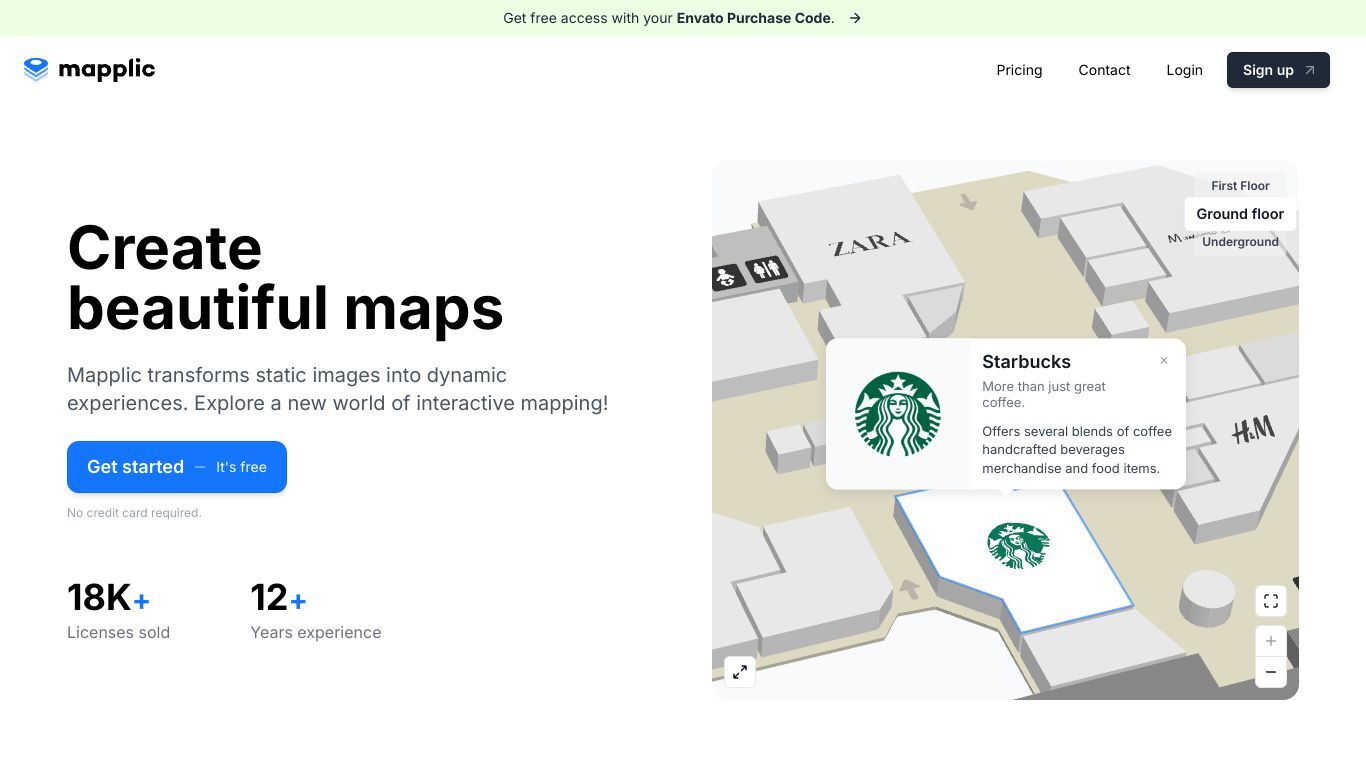Click the '12+' years figure
The image size is (1366, 768).
click(278, 598)
